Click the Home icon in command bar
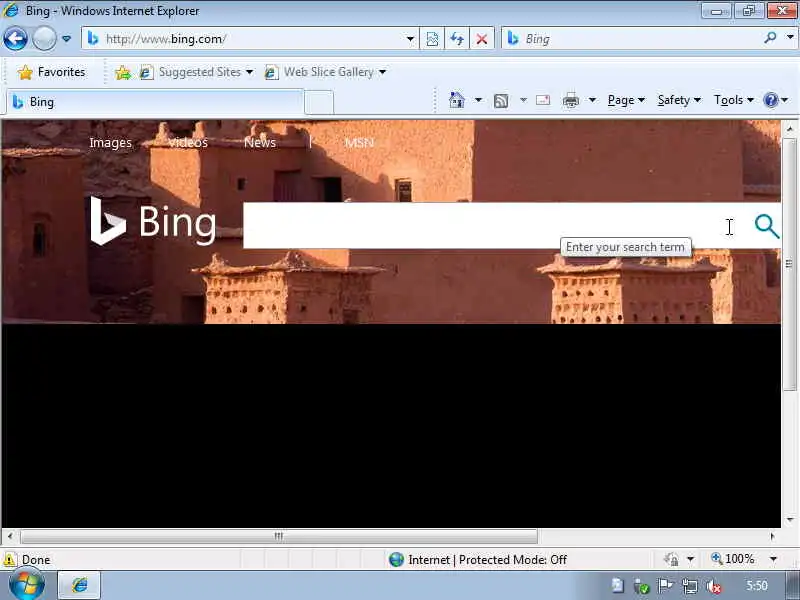 (457, 100)
